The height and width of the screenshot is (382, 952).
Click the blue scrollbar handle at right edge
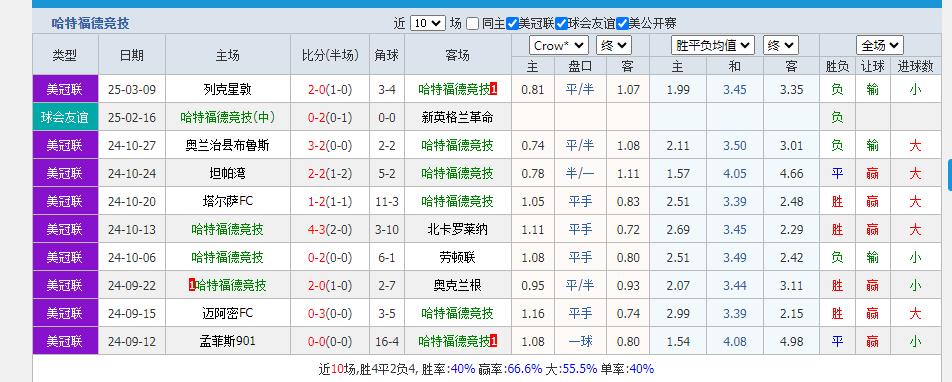click(950, 174)
